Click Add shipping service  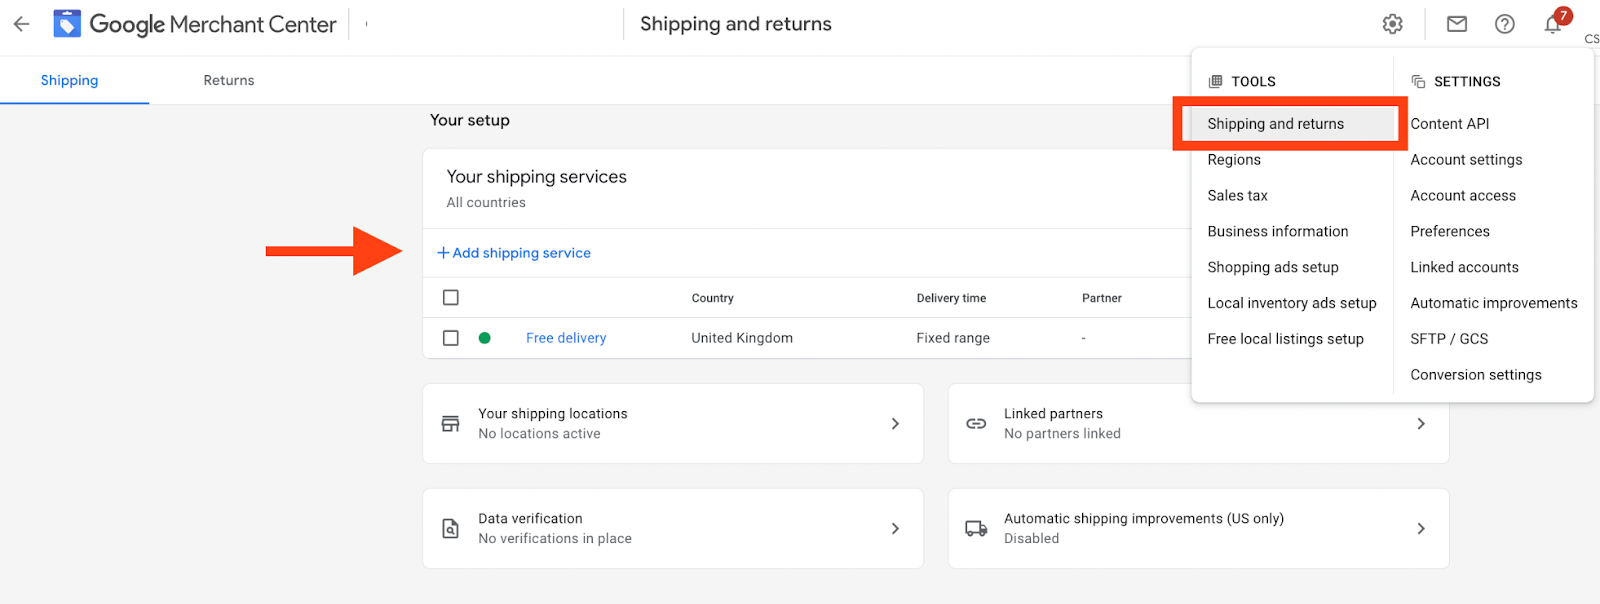click(x=514, y=253)
